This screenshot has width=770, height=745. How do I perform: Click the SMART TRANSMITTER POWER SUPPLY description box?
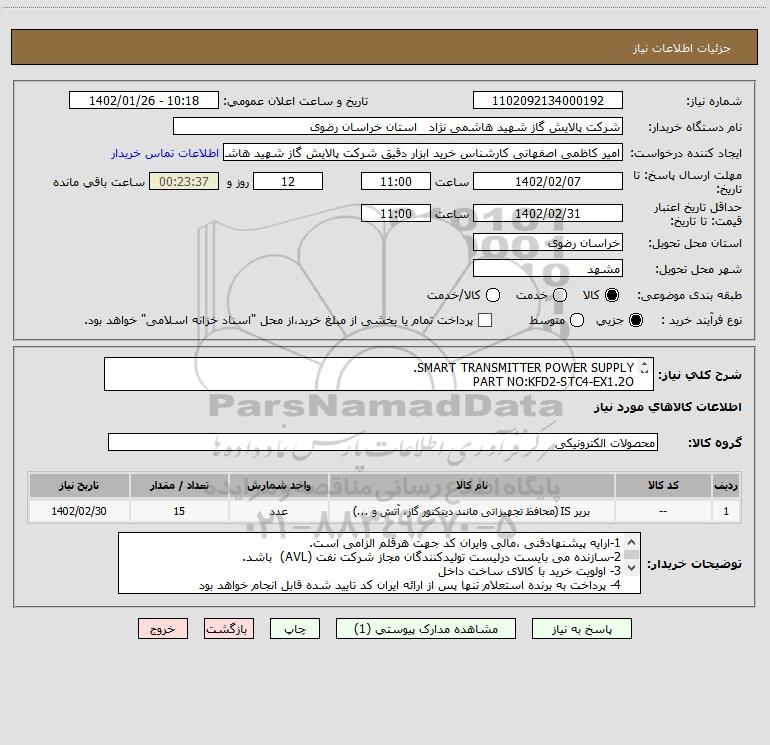coord(379,374)
